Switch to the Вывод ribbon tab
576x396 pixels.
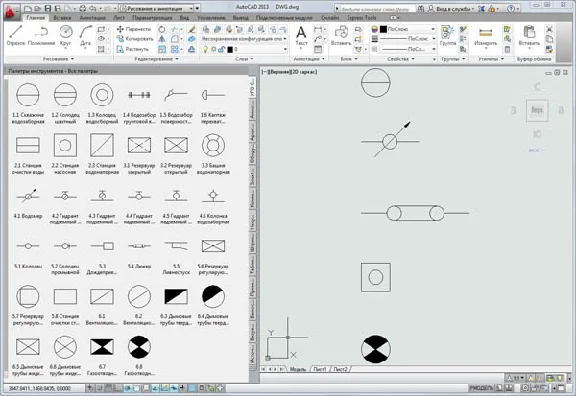241,17
